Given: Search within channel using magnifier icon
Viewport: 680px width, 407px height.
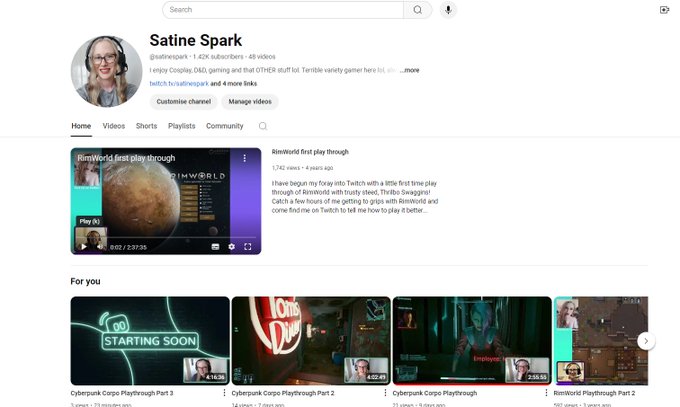Looking at the screenshot, I should pos(263,126).
